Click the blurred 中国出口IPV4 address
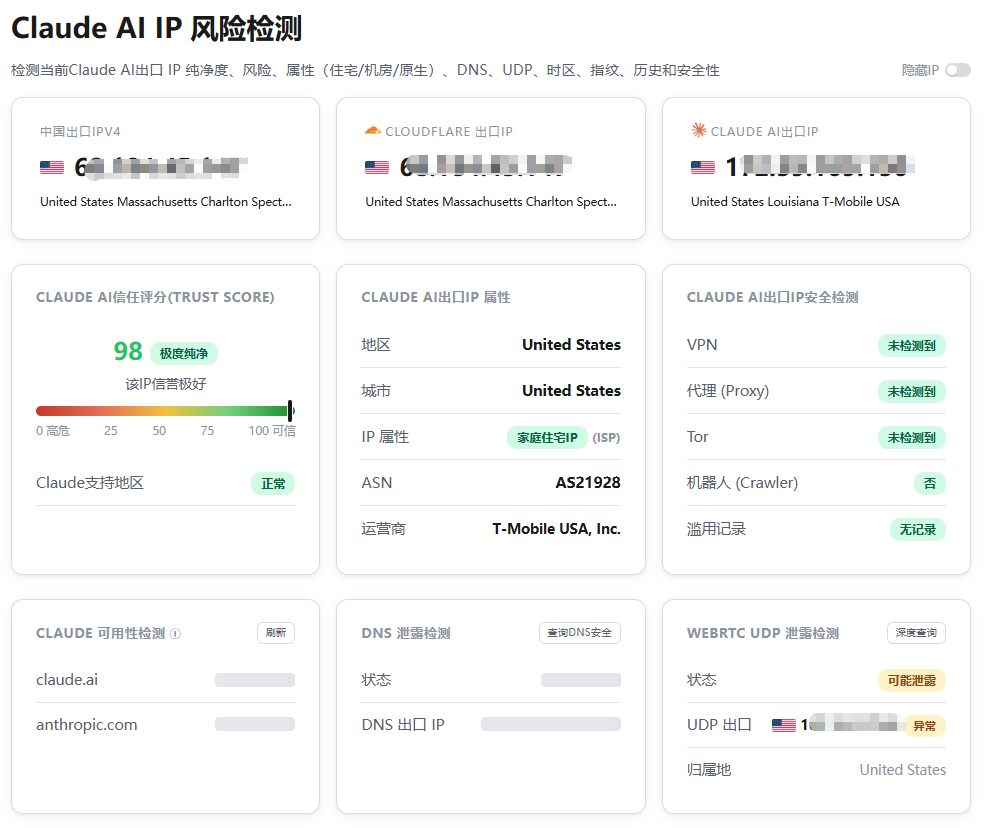The image size is (985, 828). pos(161,167)
